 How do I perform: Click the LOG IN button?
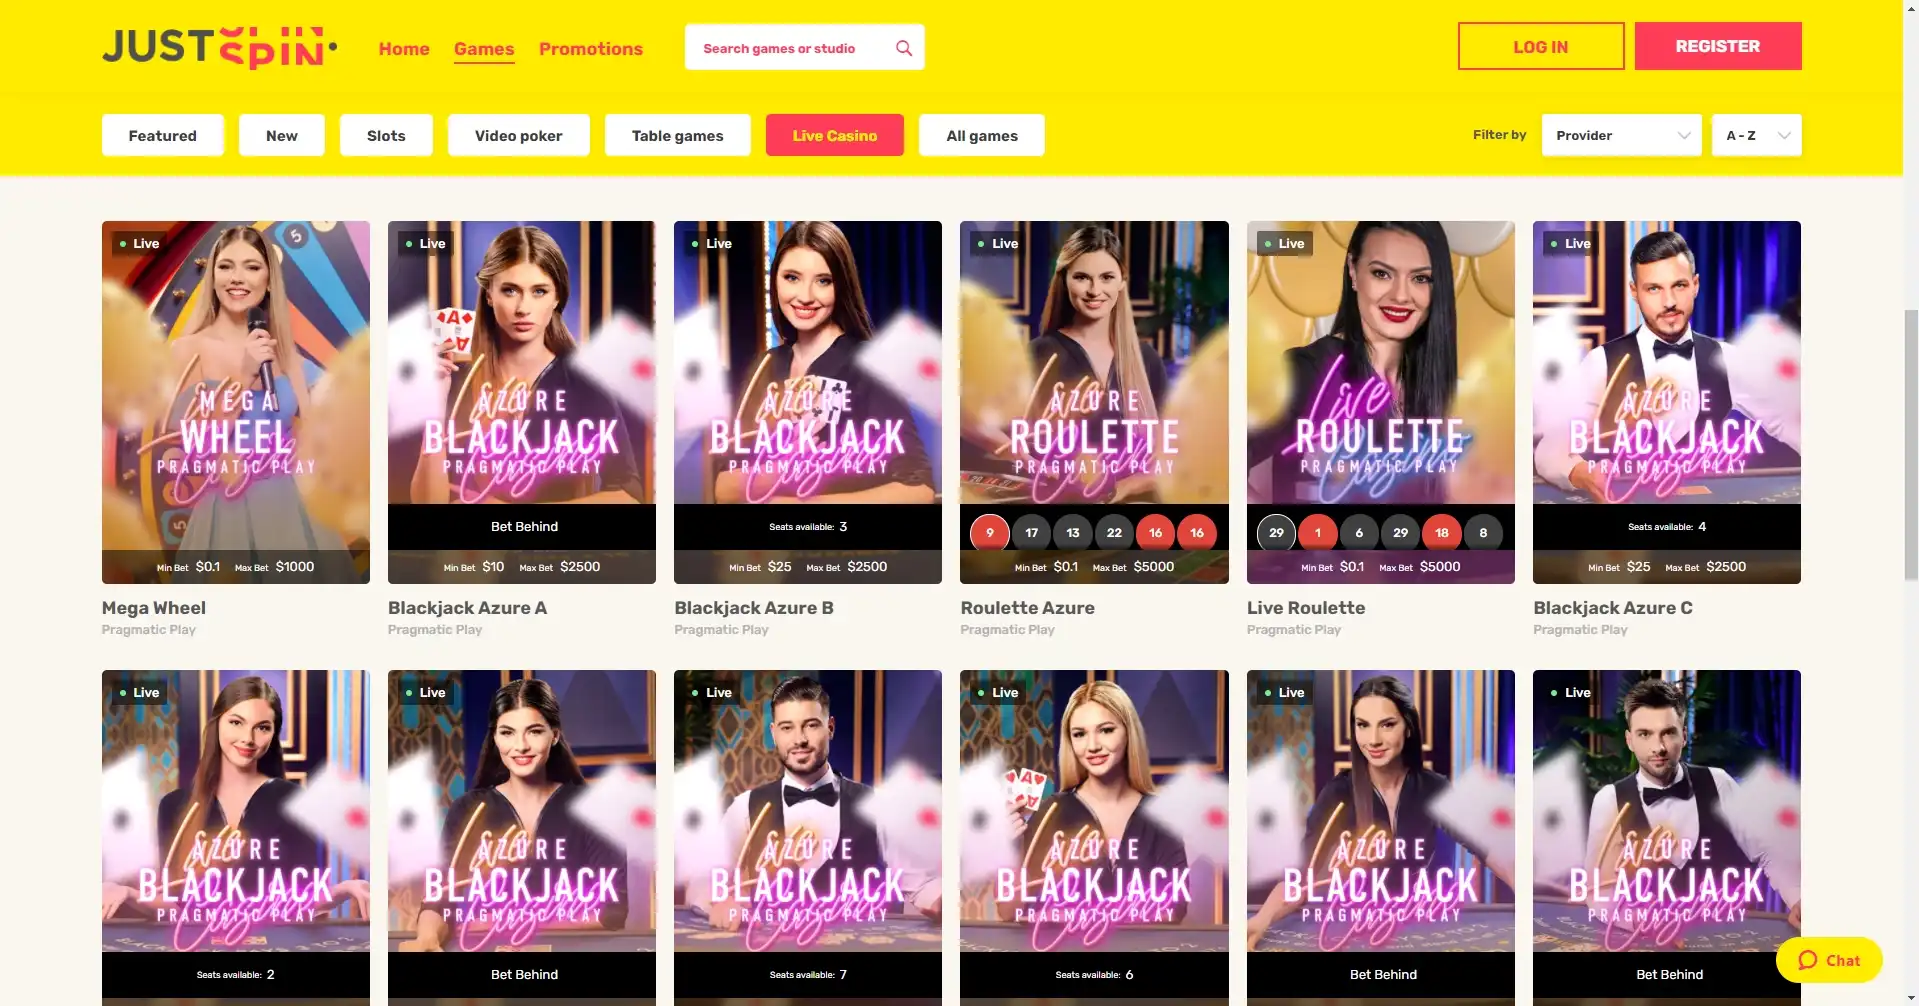click(x=1540, y=46)
